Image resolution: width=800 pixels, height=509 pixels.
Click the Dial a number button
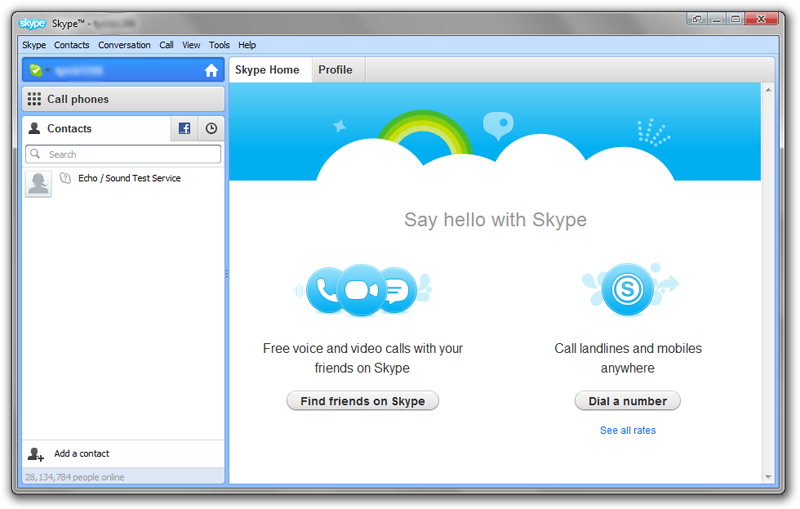point(628,401)
